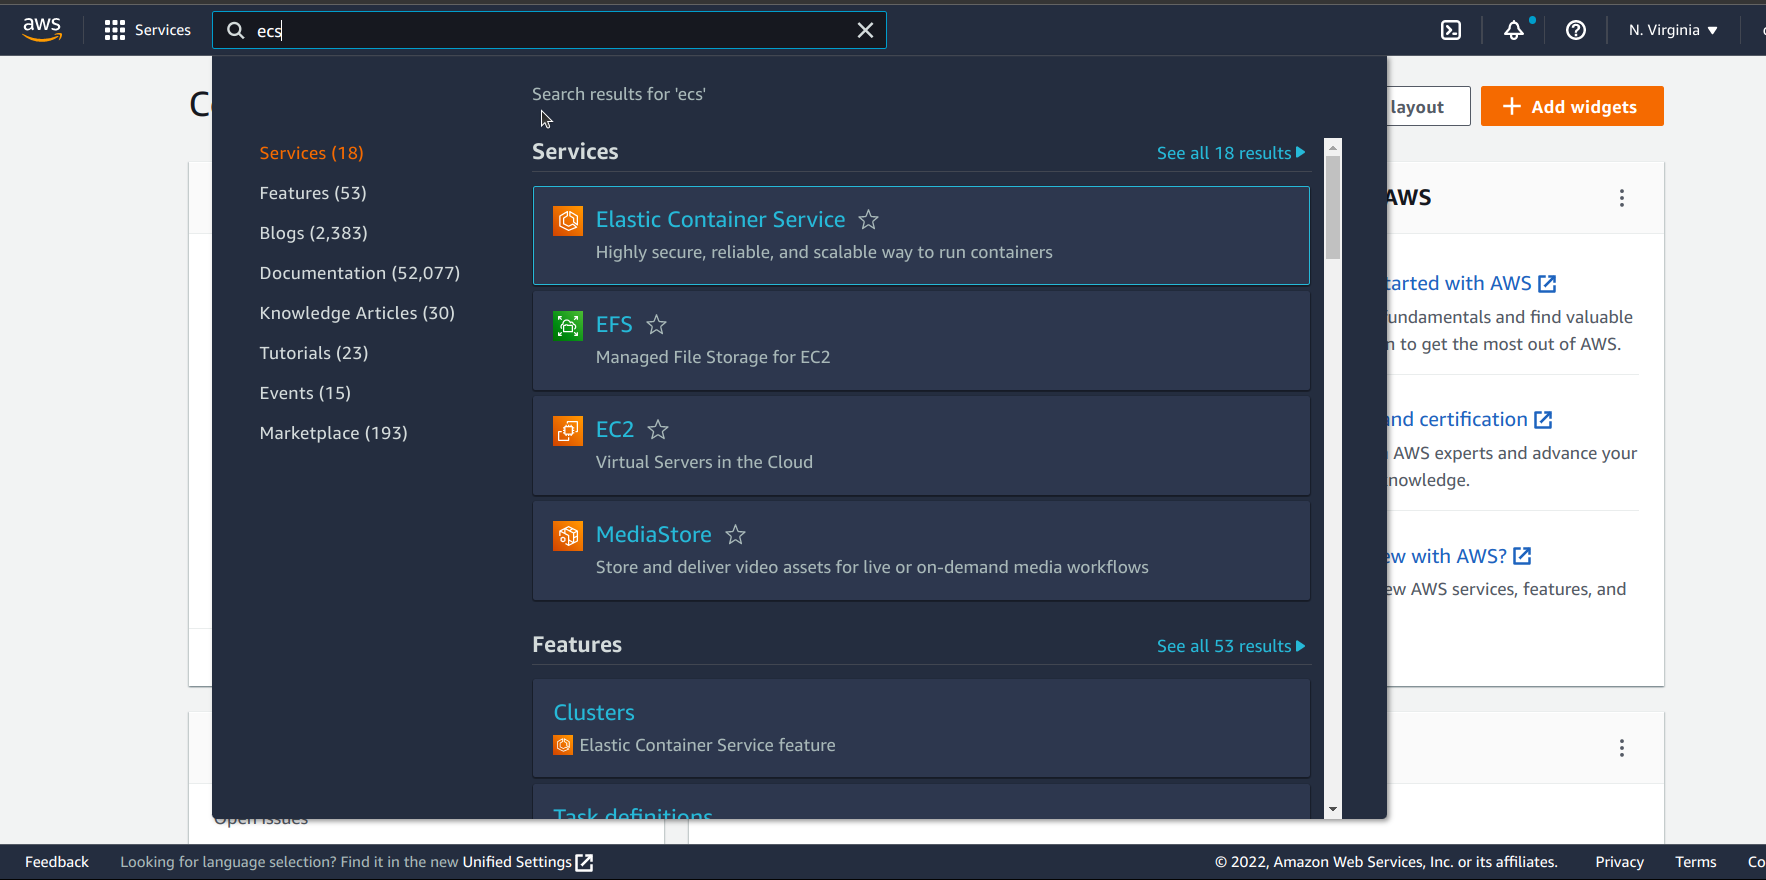Open the Clusters feature link
This screenshot has width=1766, height=880.
(594, 712)
